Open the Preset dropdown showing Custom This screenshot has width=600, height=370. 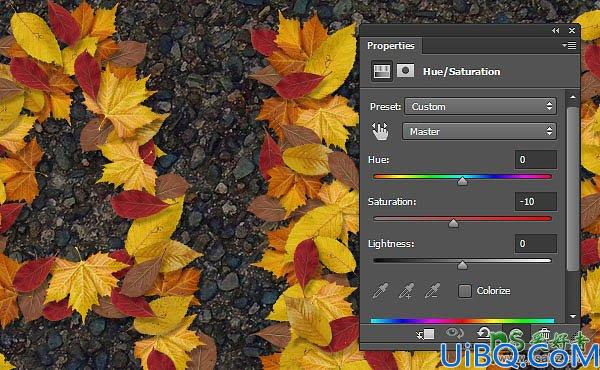(x=480, y=106)
